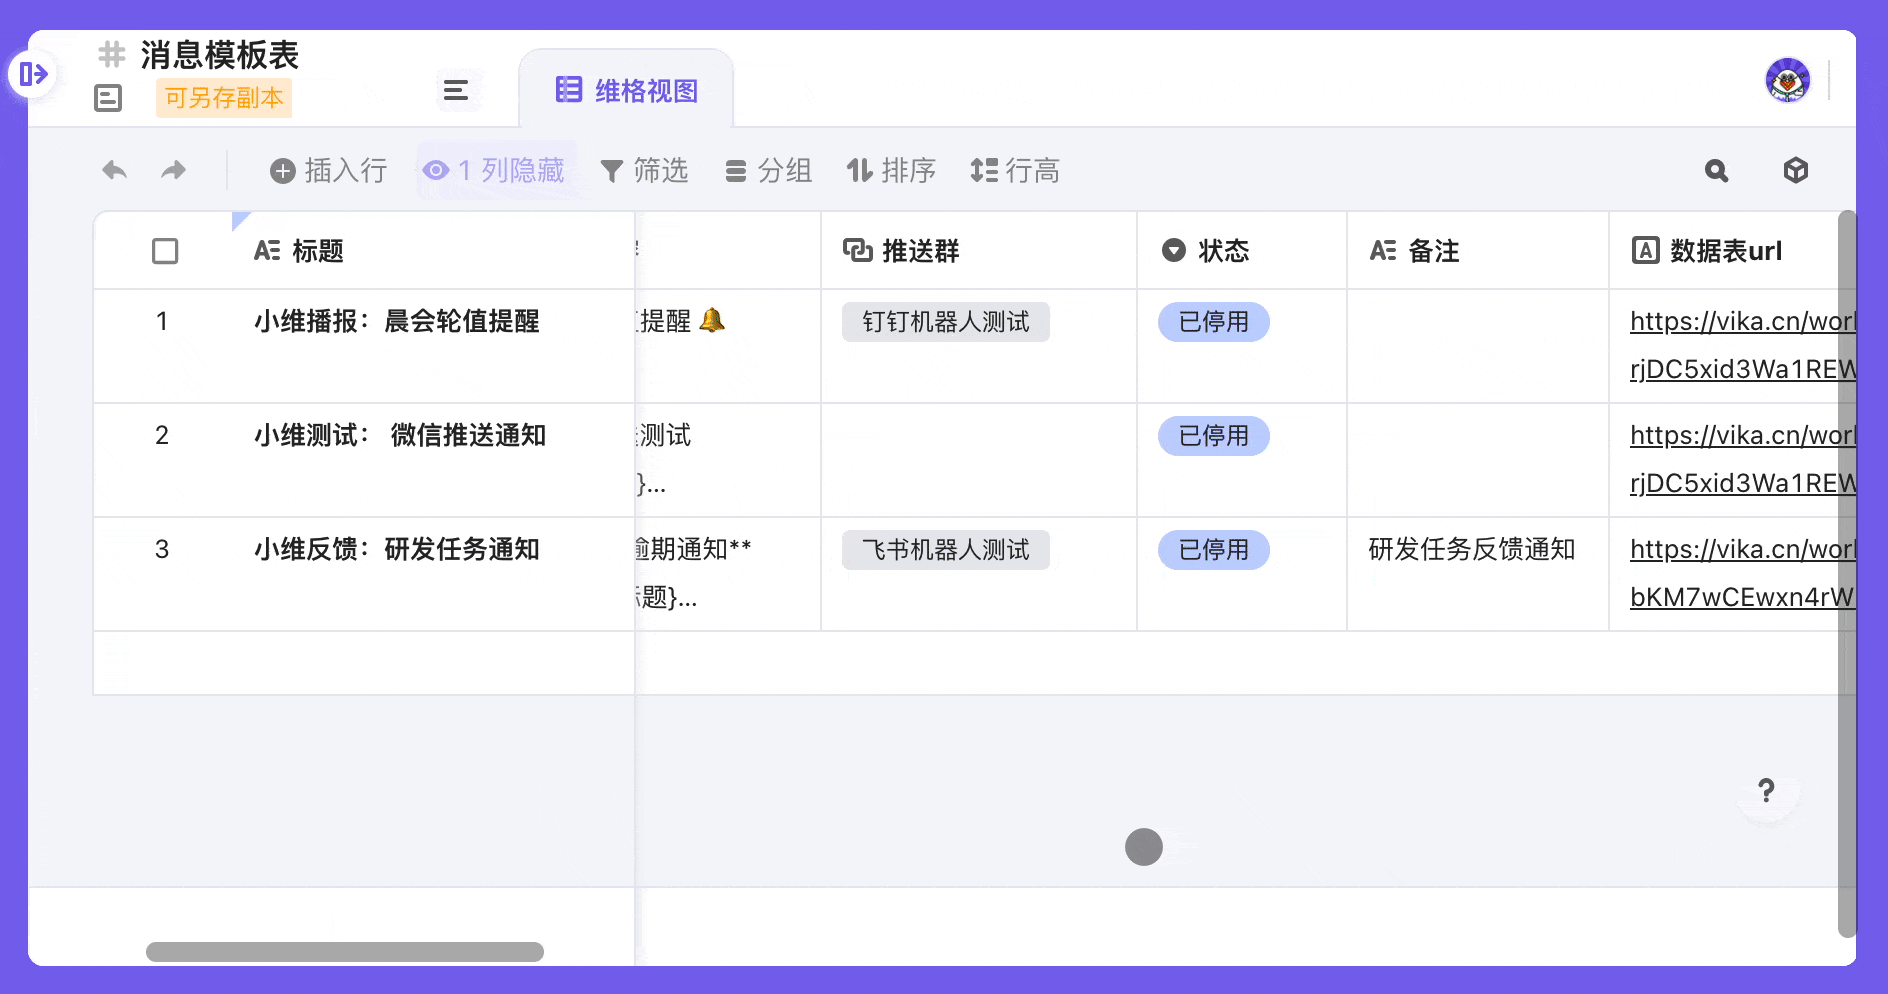Click the empty add-row area below row 3
The height and width of the screenshot is (994, 1888).
coord(966,663)
